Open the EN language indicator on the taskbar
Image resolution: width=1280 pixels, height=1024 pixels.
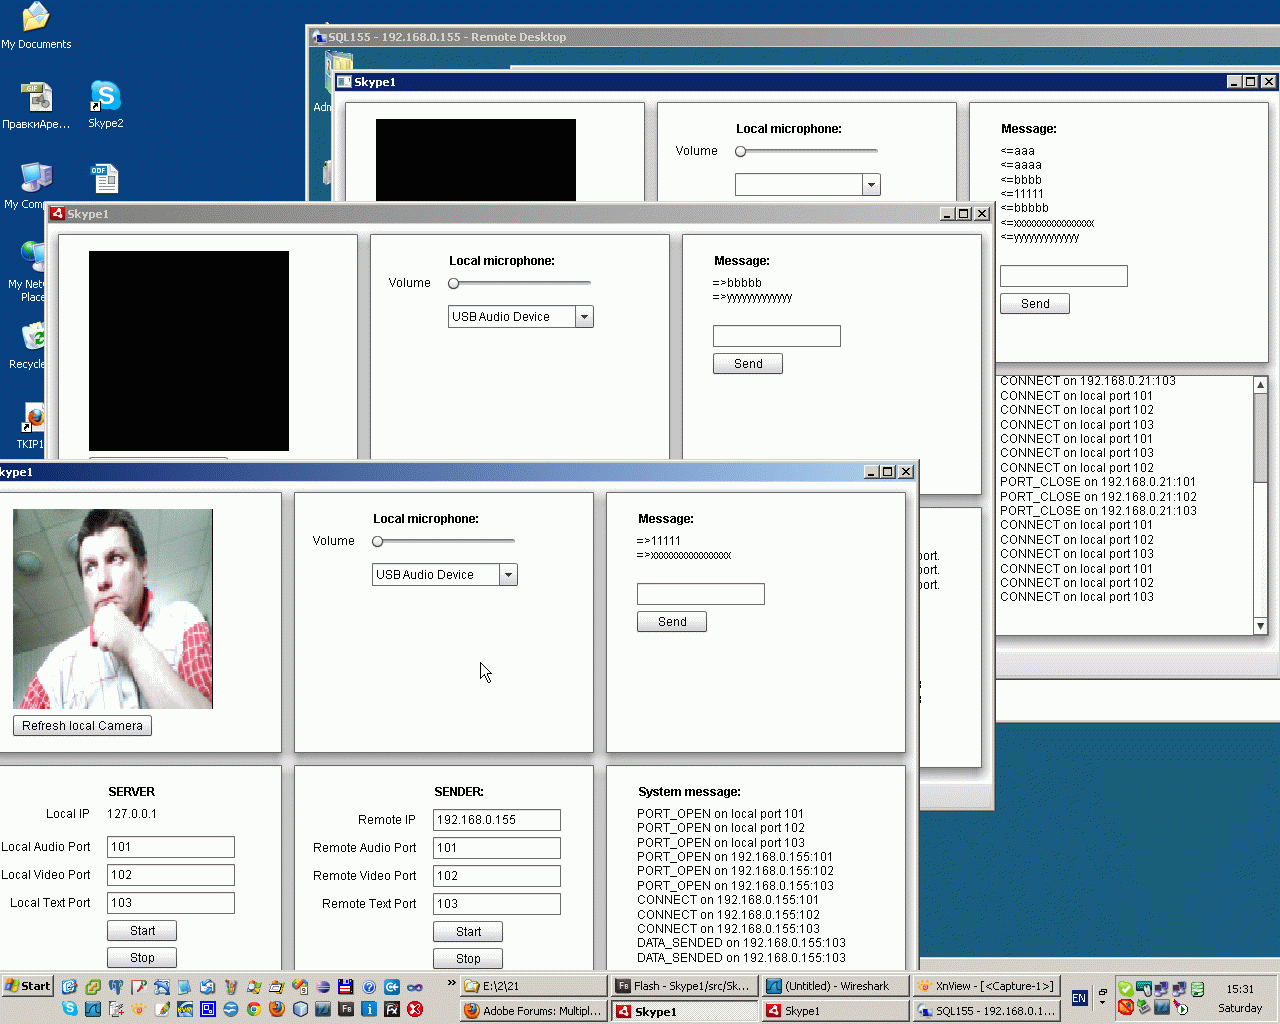coord(1079,998)
